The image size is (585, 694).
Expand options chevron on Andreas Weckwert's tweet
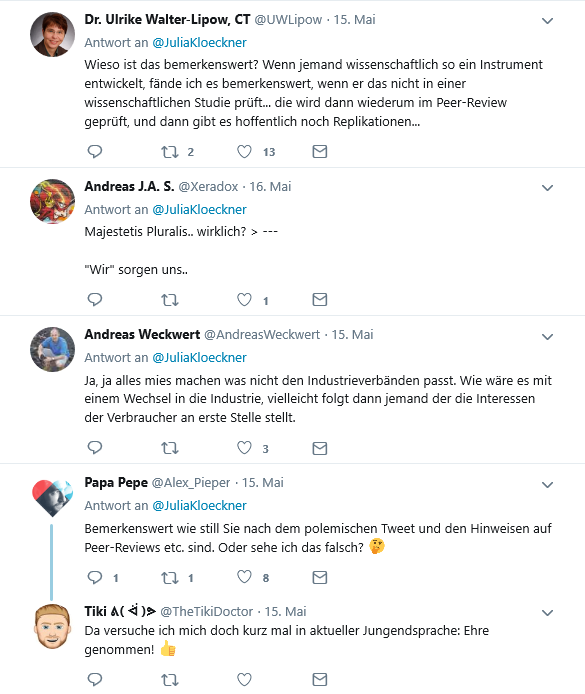547,337
